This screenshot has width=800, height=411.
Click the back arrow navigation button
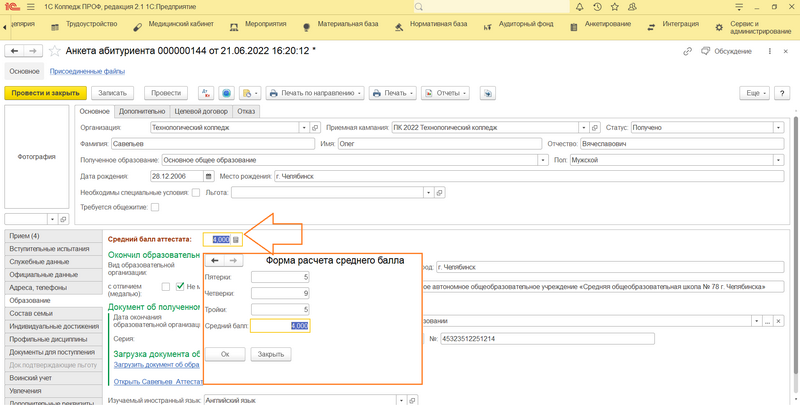click(15, 50)
